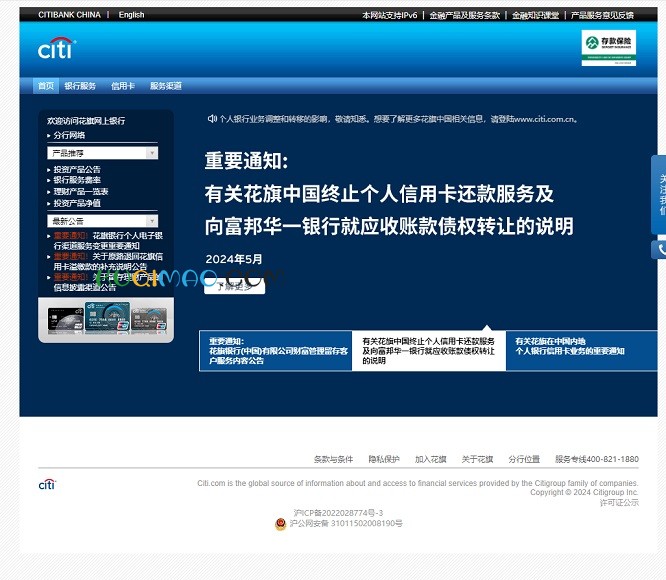Image resolution: width=666 pixels, height=580 pixels.
Task: Click the 服务专线400-821-1880 hotline text
Action: 597,459
